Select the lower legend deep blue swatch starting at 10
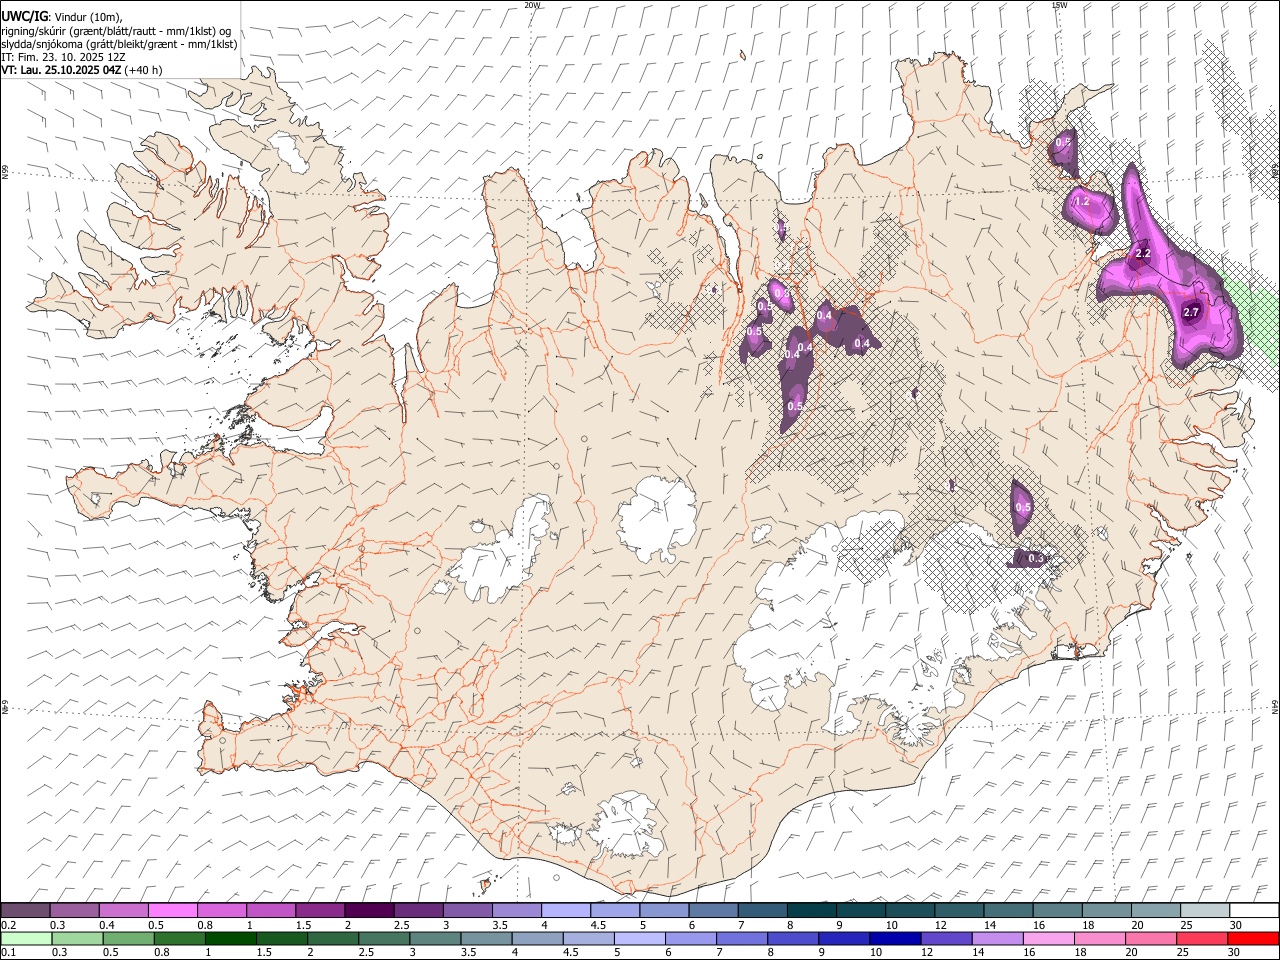The width and height of the screenshot is (1280, 960). [894, 938]
